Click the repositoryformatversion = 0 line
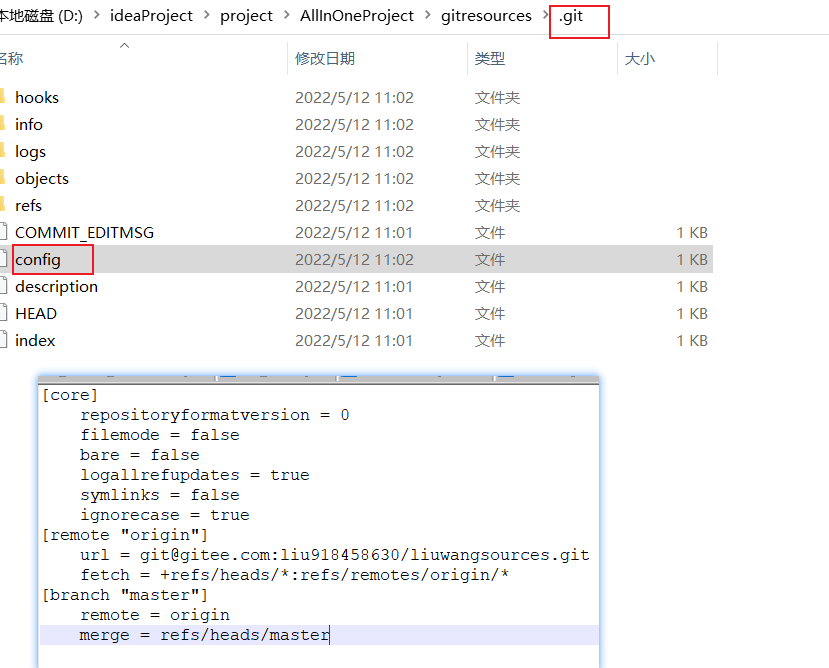 coord(215,415)
